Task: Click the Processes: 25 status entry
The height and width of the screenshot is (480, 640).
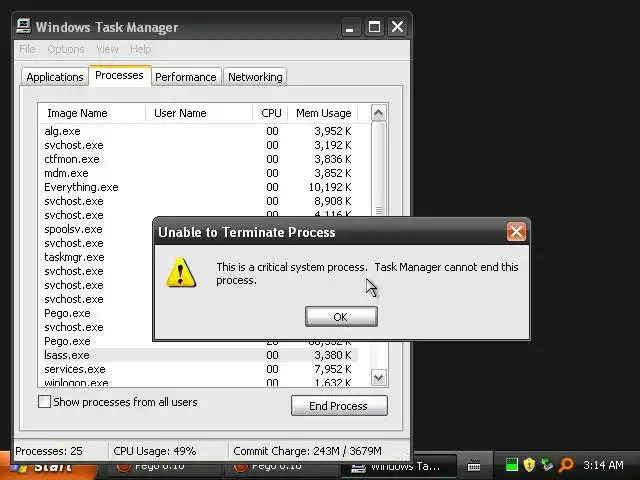Action: (49, 451)
